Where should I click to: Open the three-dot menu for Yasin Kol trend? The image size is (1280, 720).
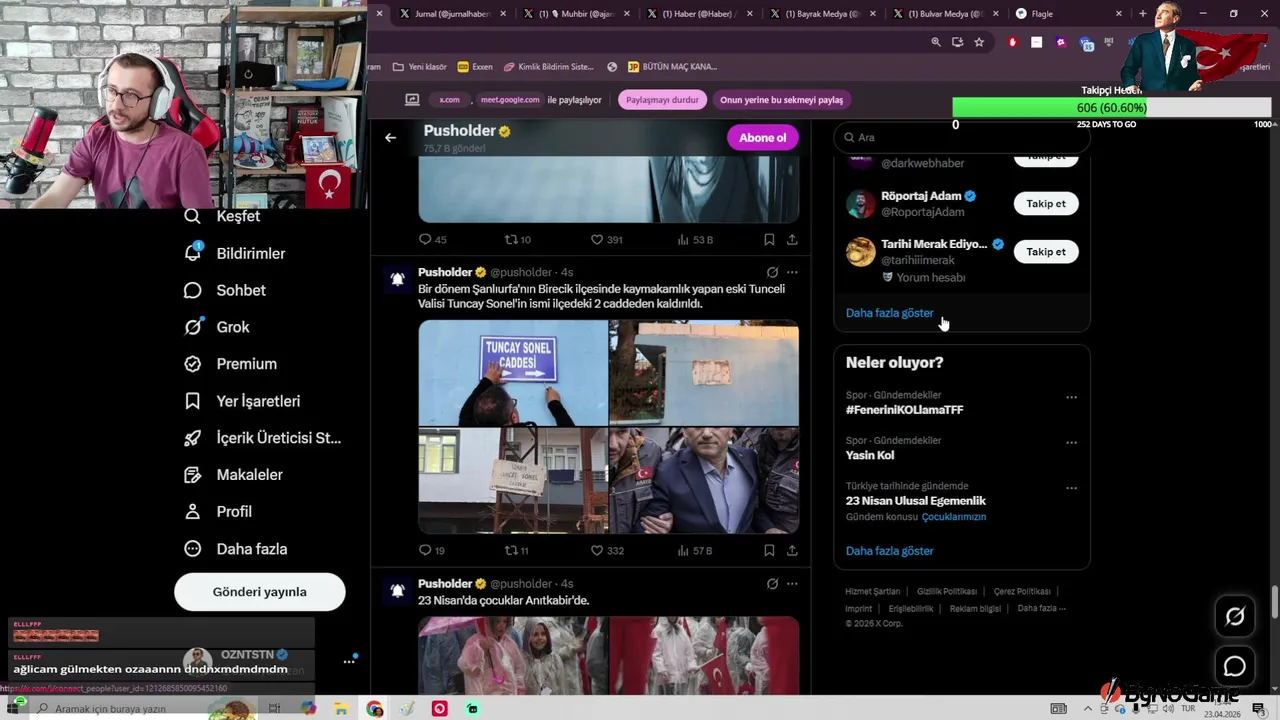(1071, 442)
